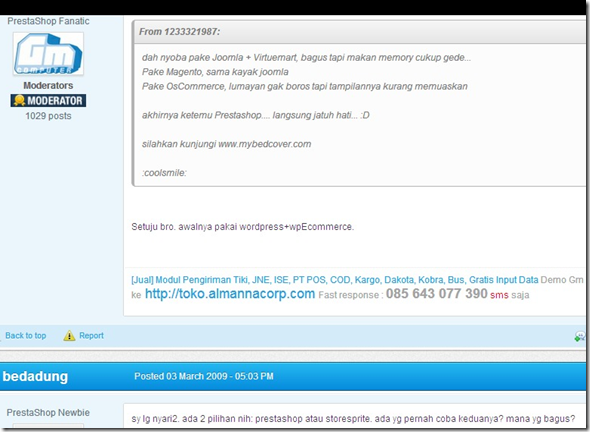Click the 'Moderators' group label
The height and width of the screenshot is (432, 590).
(x=48, y=85)
